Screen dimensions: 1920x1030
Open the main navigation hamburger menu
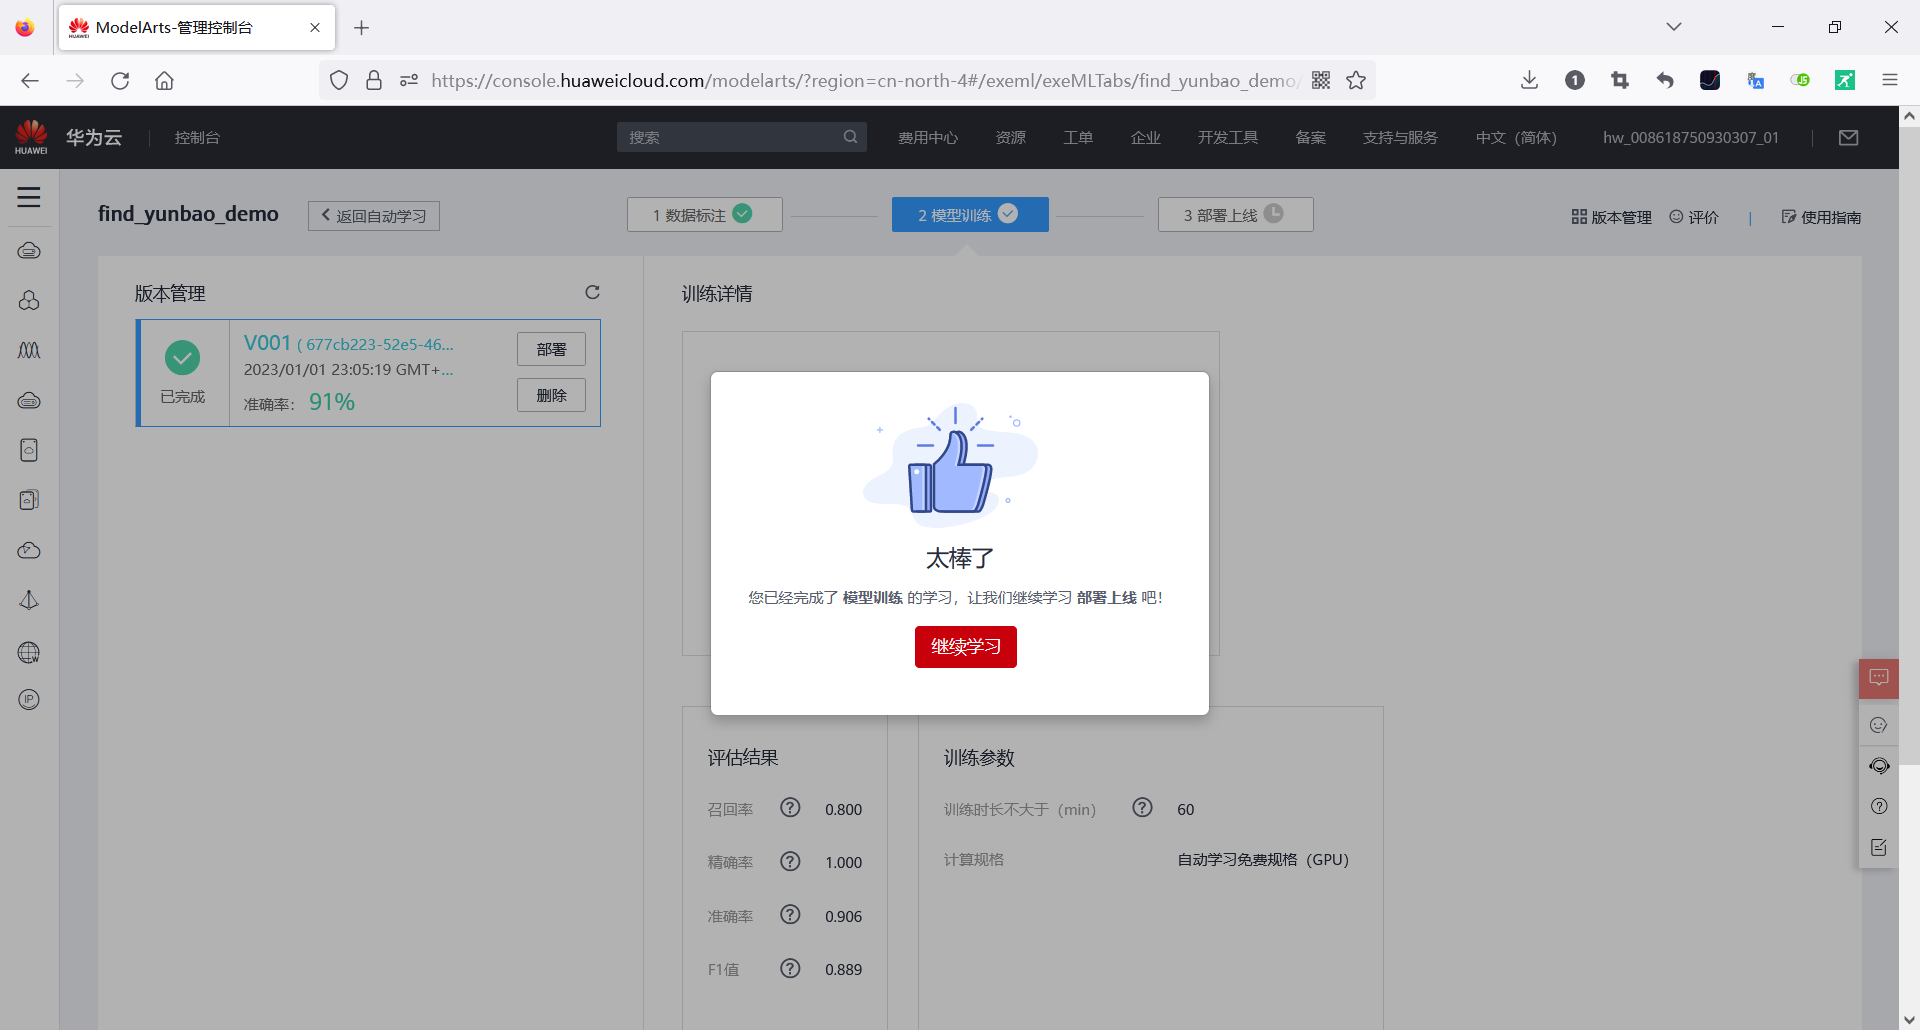point(29,197)
